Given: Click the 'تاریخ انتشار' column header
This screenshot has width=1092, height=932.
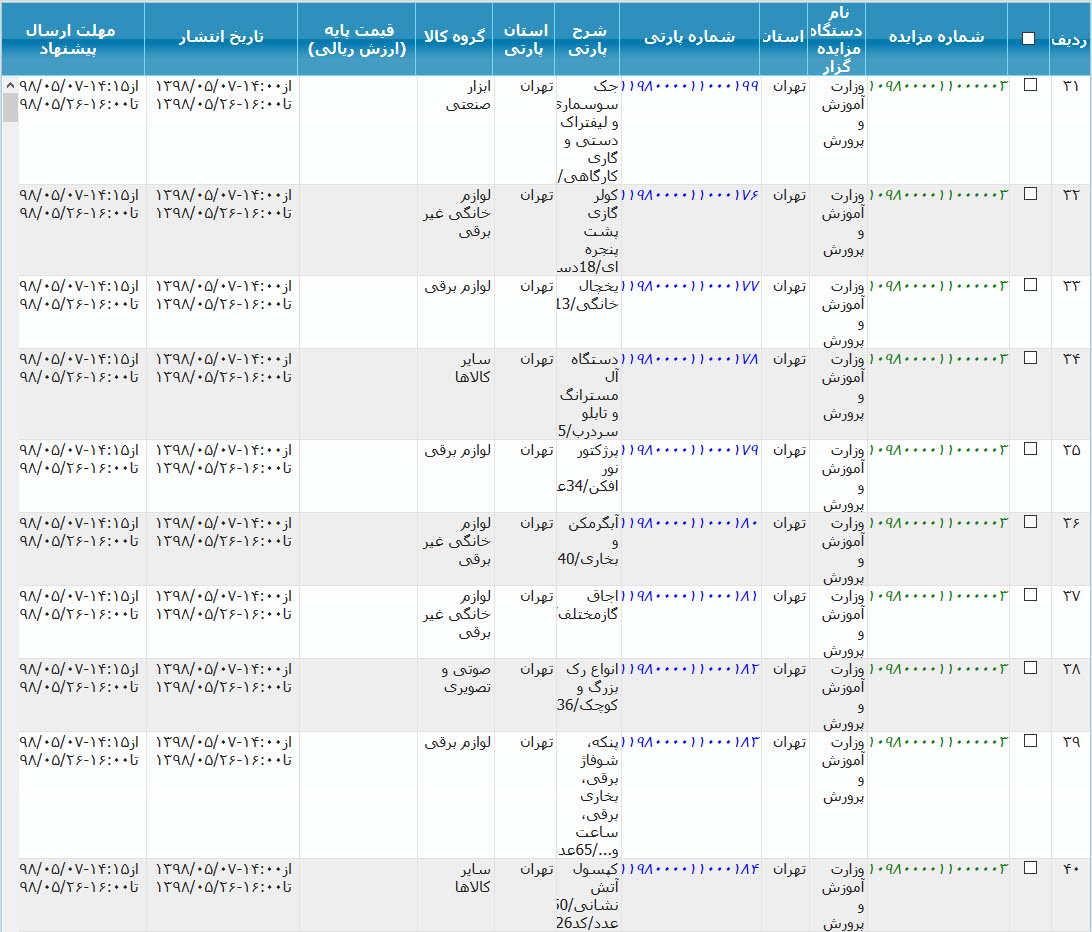Looking at the screenshot, I should 221,37.
